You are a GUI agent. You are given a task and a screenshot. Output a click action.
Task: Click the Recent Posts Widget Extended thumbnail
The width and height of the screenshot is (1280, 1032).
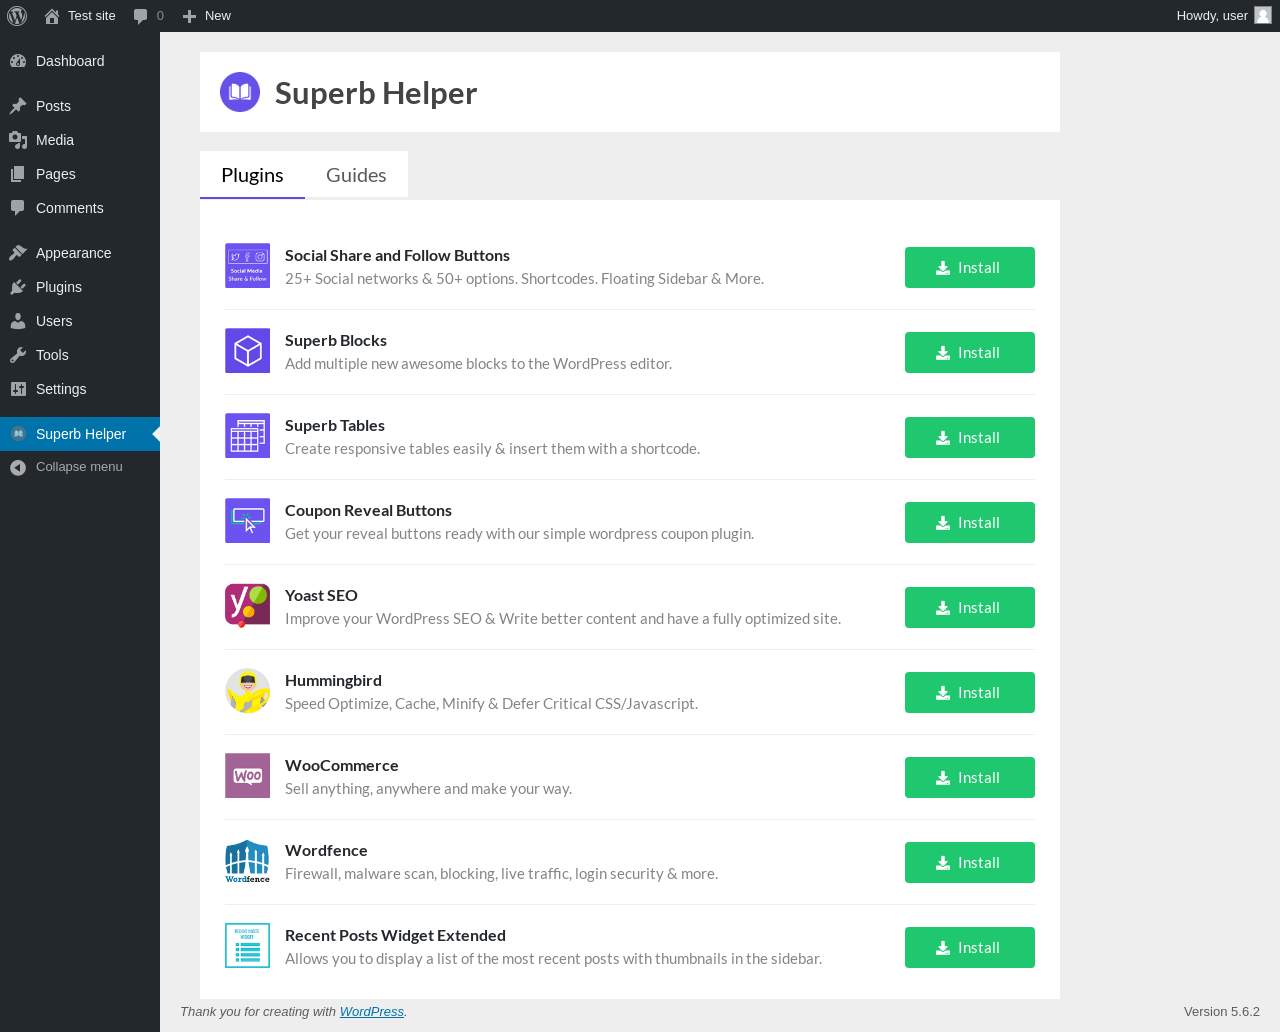[x=247, y=946]
